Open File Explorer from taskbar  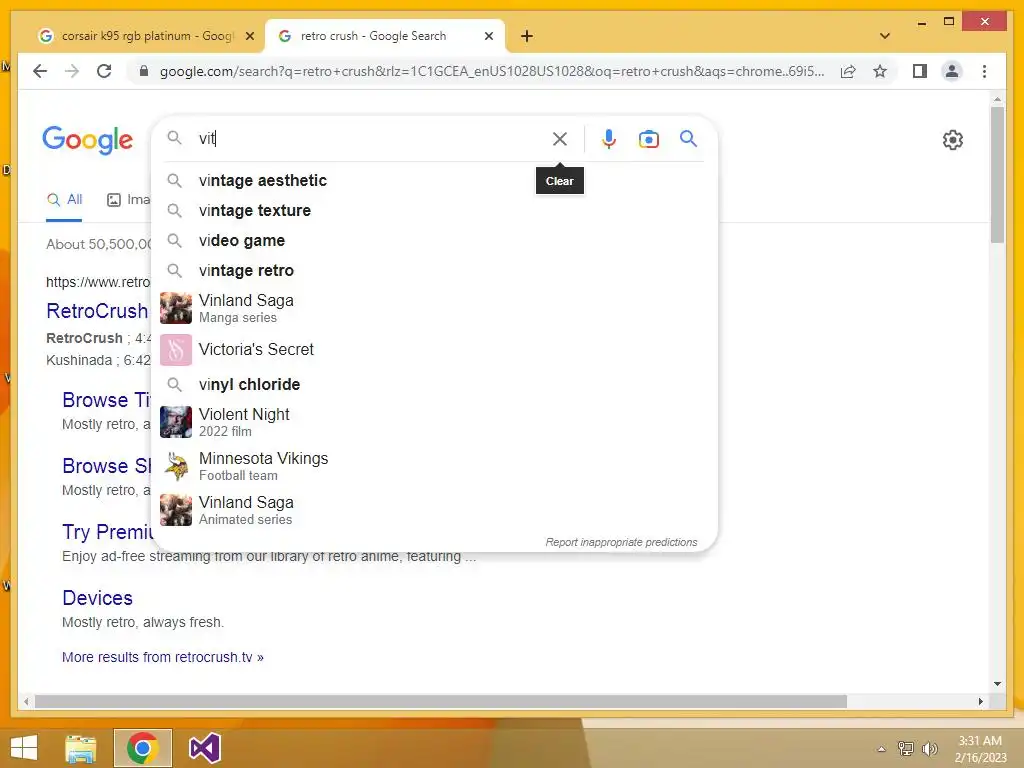coord(81,748)
